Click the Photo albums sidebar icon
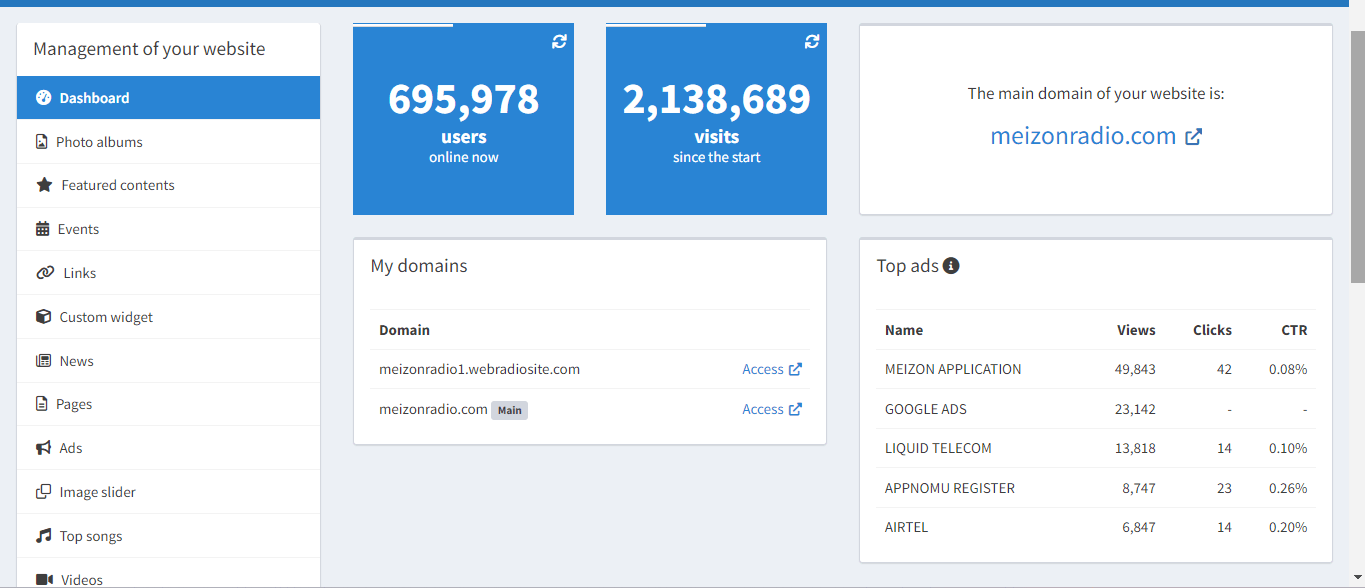Viewport: 1365px width, 588px height. pyautogui.click(x=42, y=142)
